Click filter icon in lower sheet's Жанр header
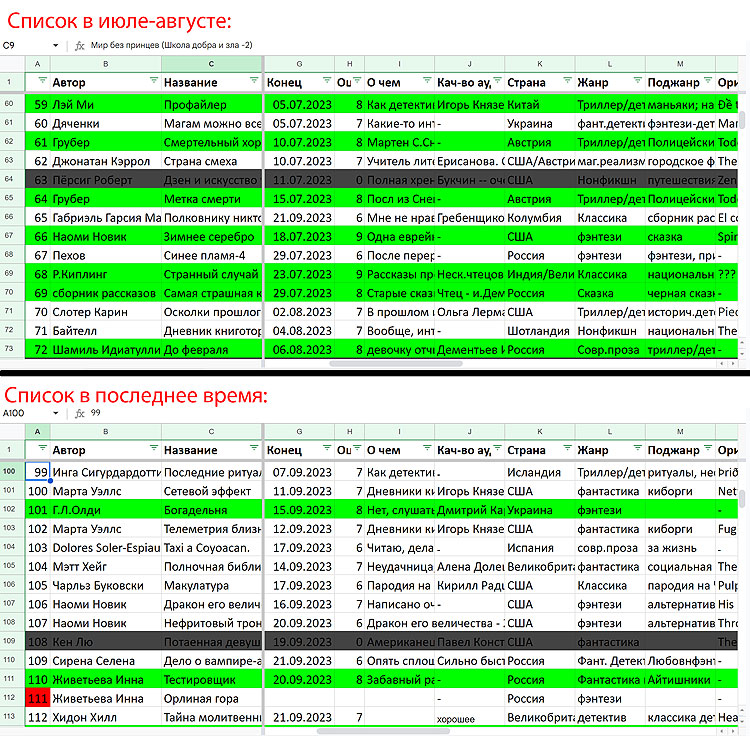Viewport: 750px width, 736px height. tap(636, 450)
